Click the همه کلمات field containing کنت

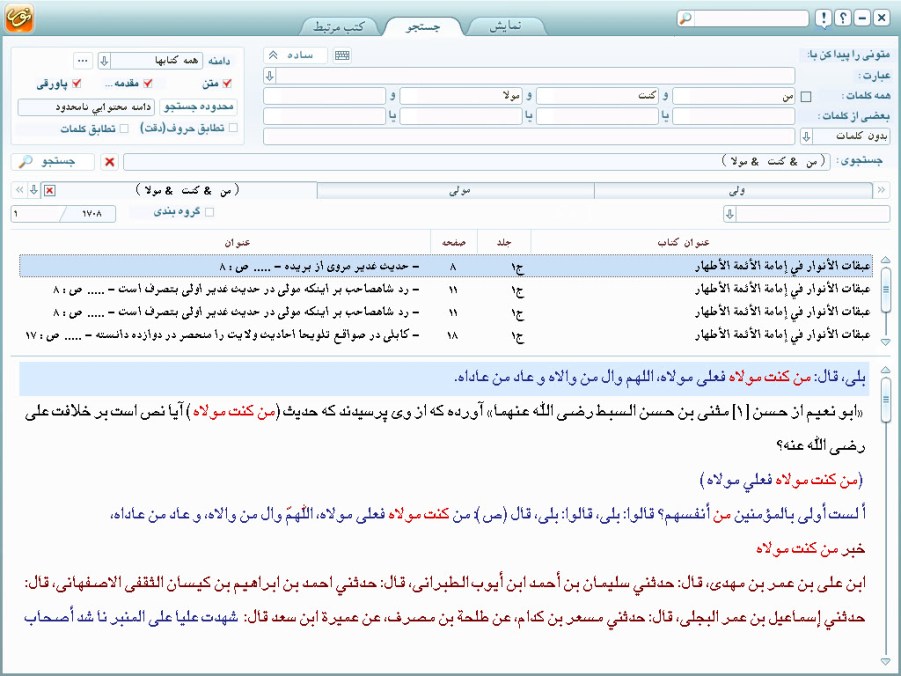pyautogui.click(x=598, y=96)
